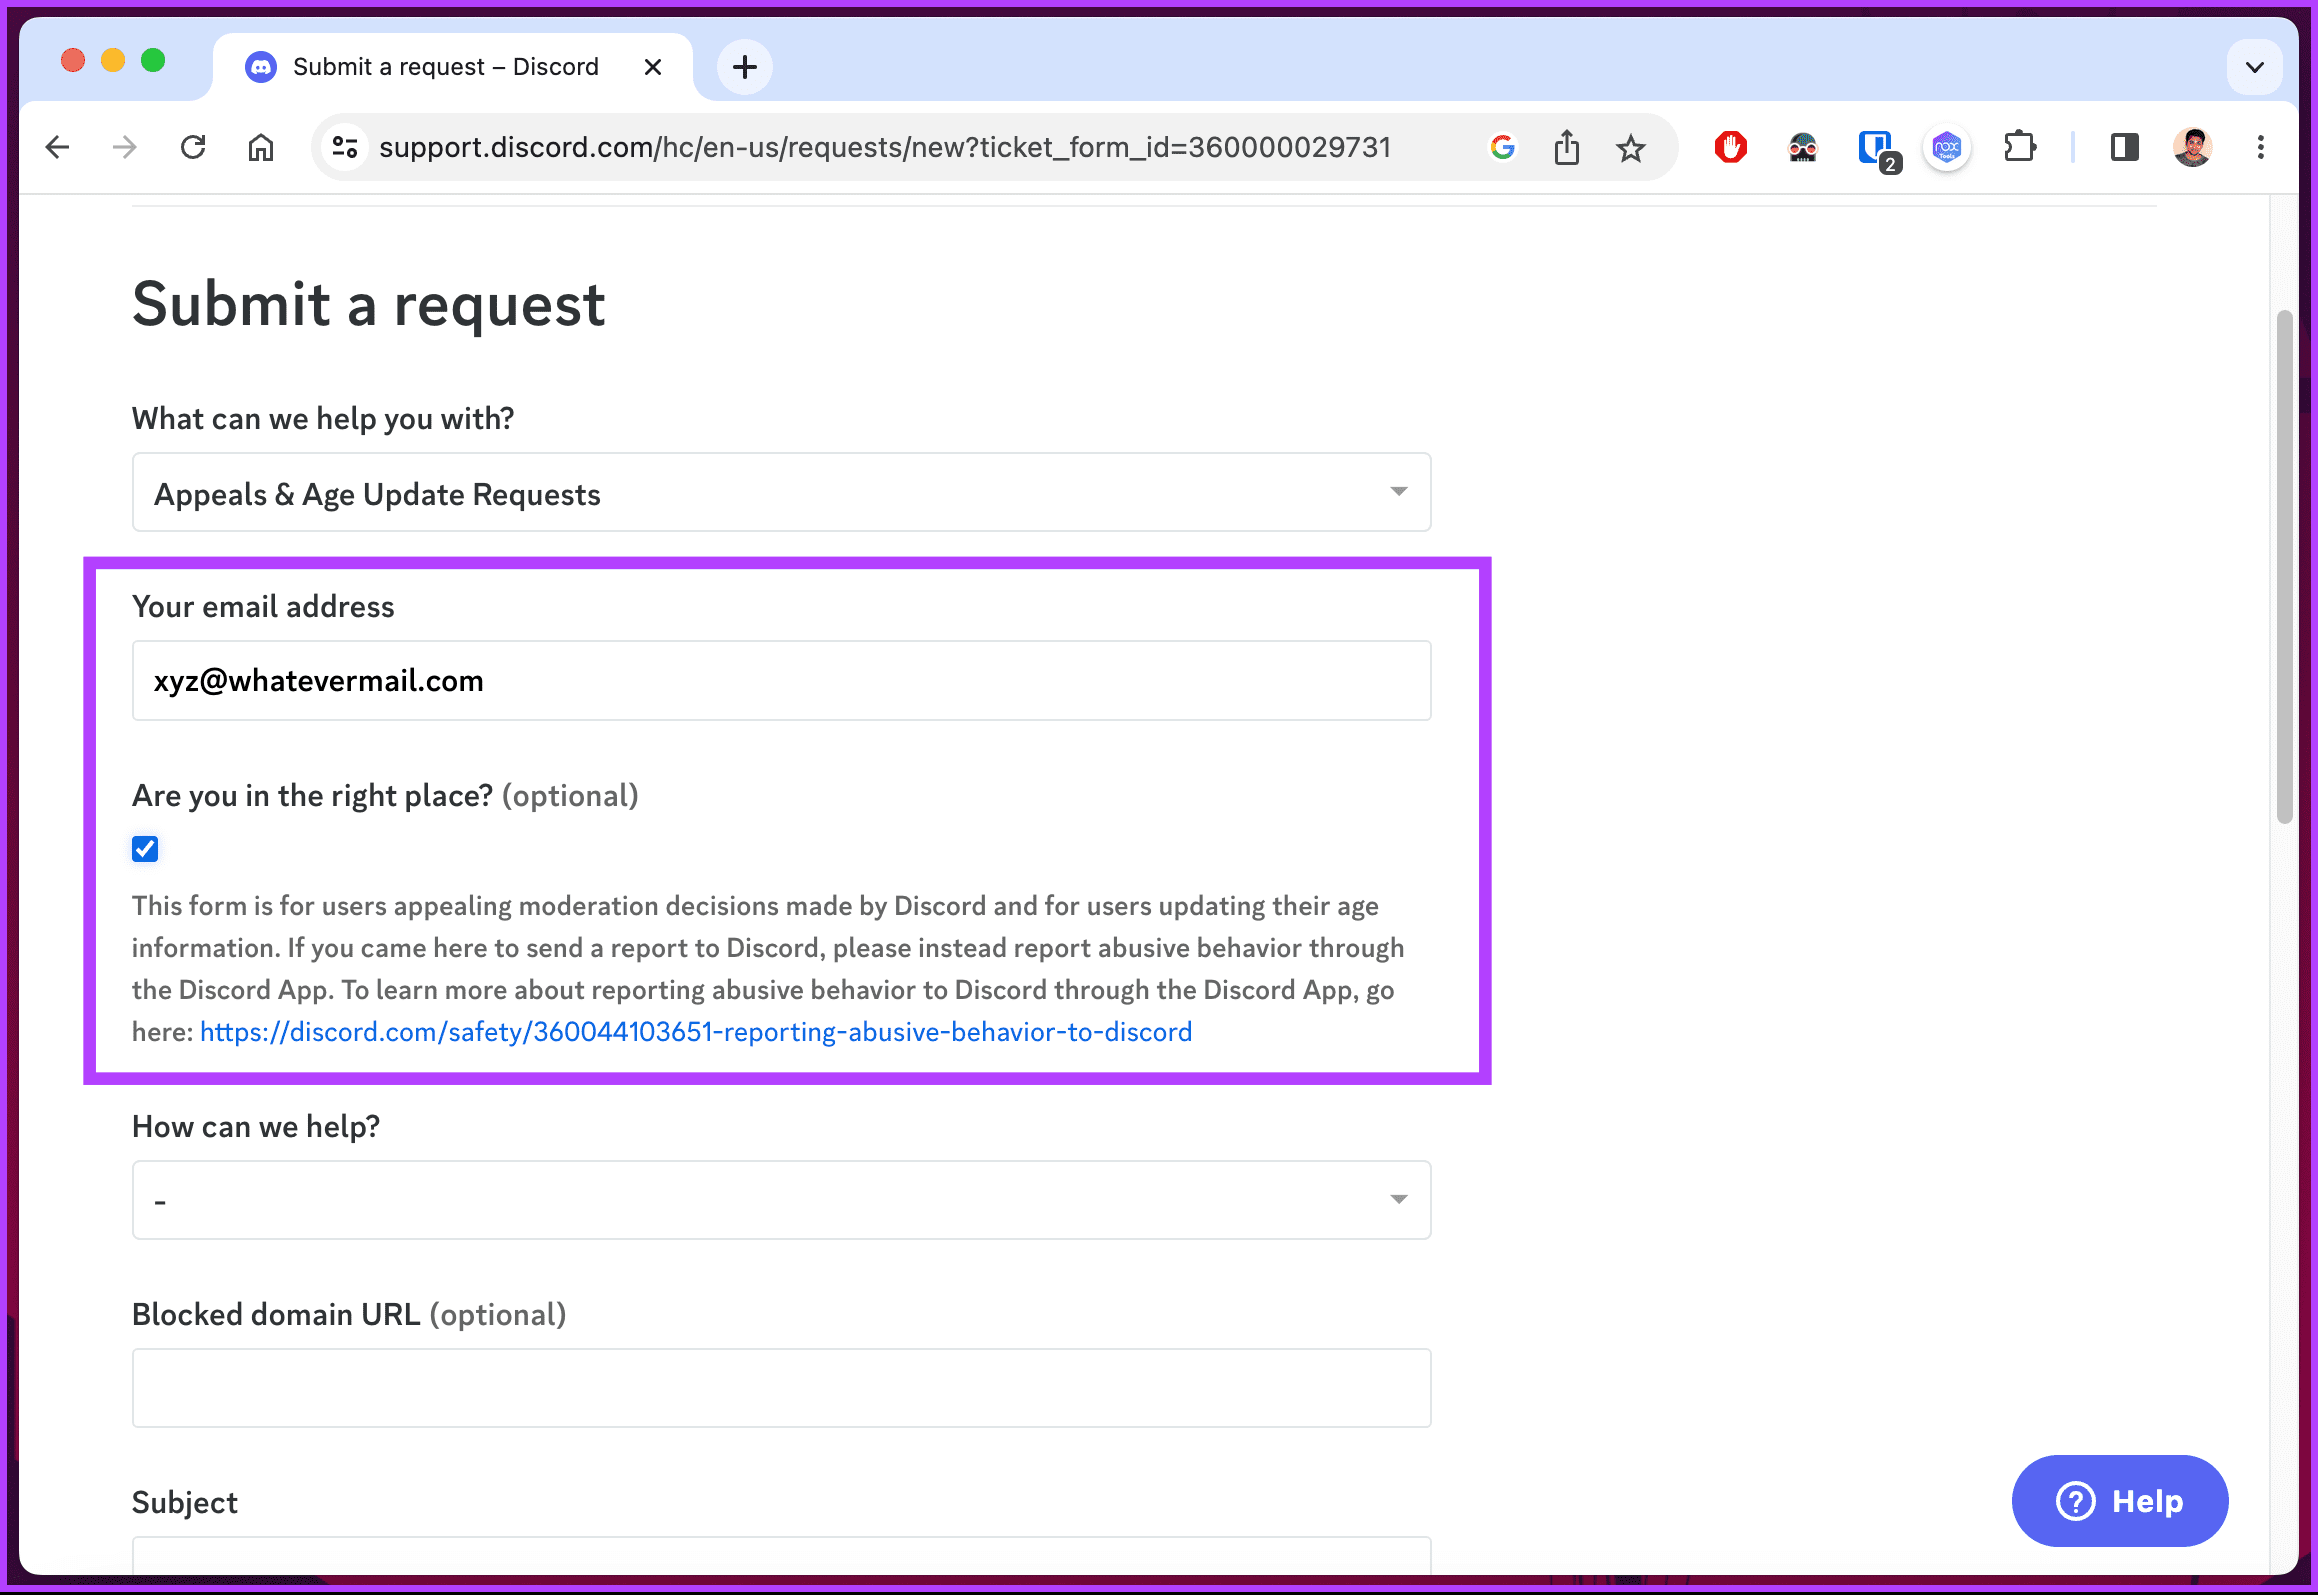
Task: Bookmark this page with the star icon
Action: coord(1631,148)
